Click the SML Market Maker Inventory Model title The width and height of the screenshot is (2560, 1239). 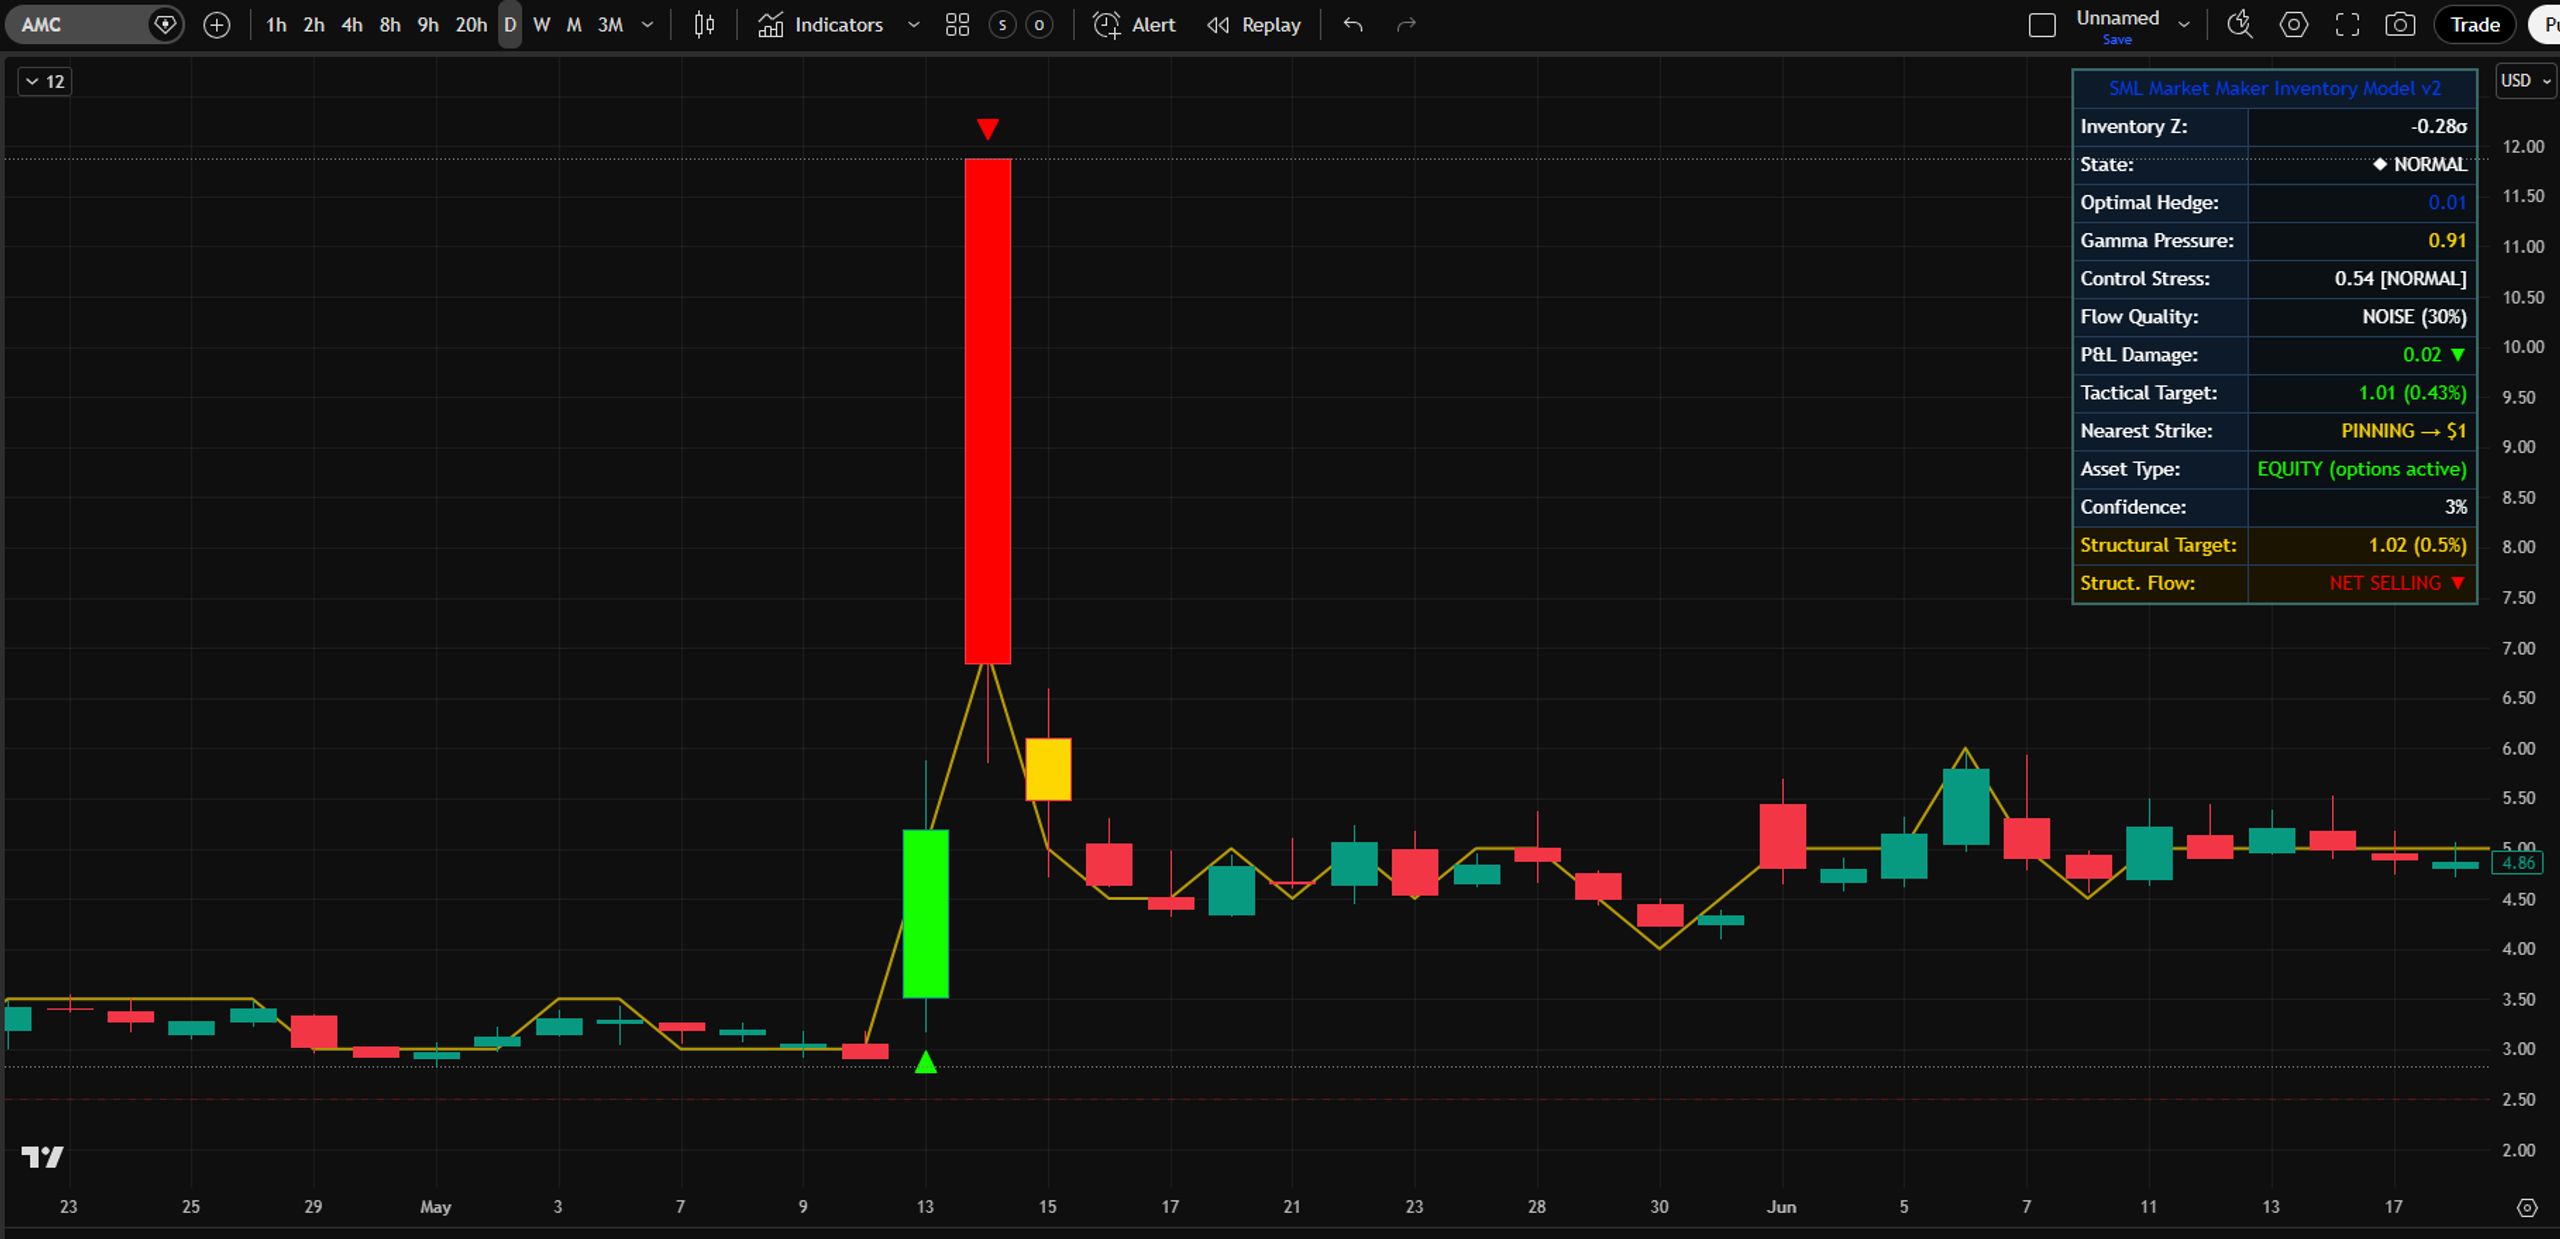click(x=2274, y=89)
